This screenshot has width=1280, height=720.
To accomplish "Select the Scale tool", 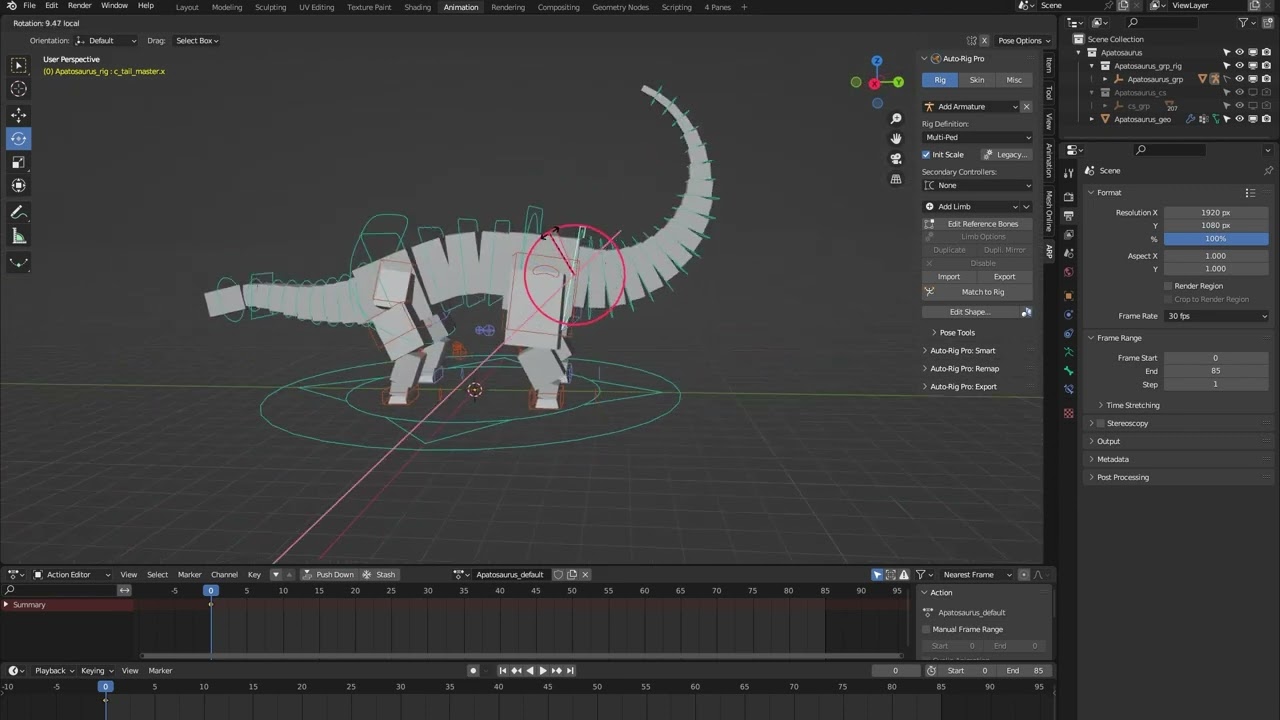I will (x=18, y=162).
